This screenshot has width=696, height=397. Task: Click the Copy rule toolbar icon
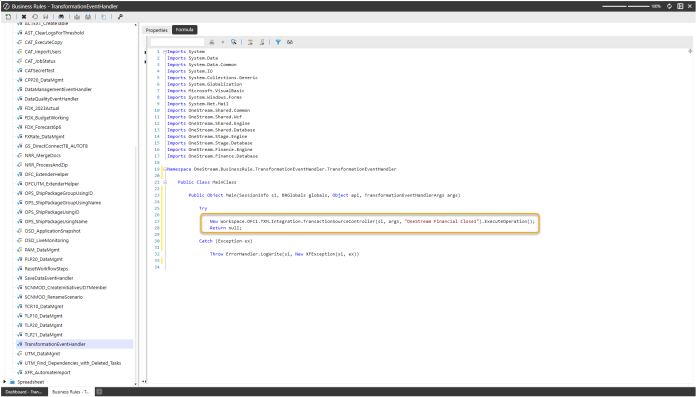coord(103,17)
